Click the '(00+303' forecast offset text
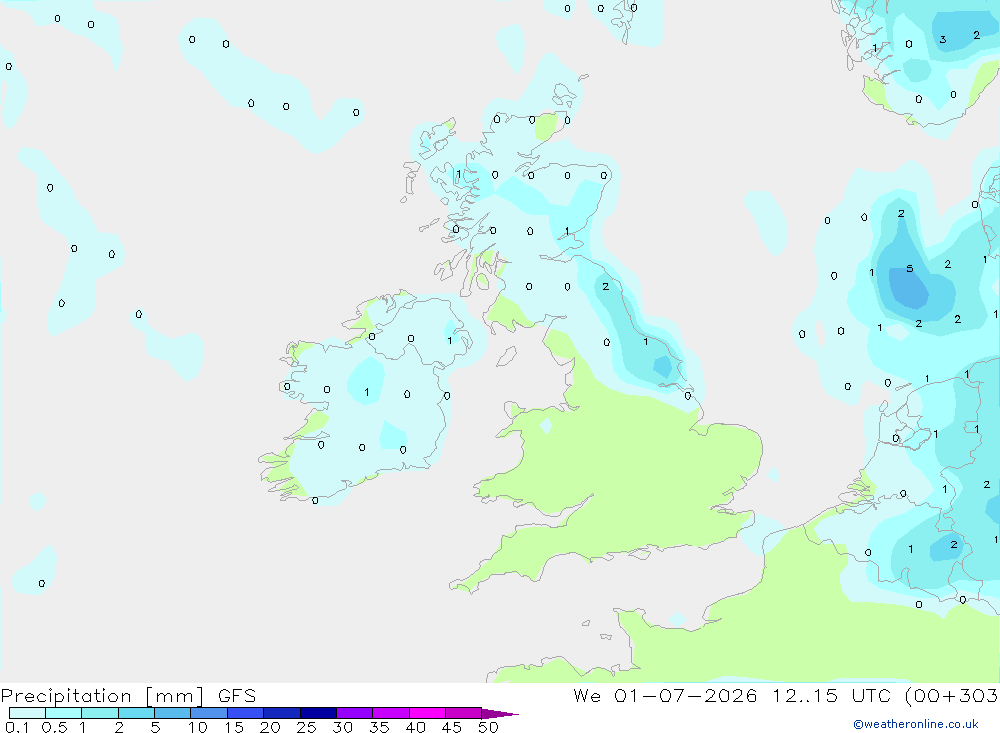 click(952, 696)
